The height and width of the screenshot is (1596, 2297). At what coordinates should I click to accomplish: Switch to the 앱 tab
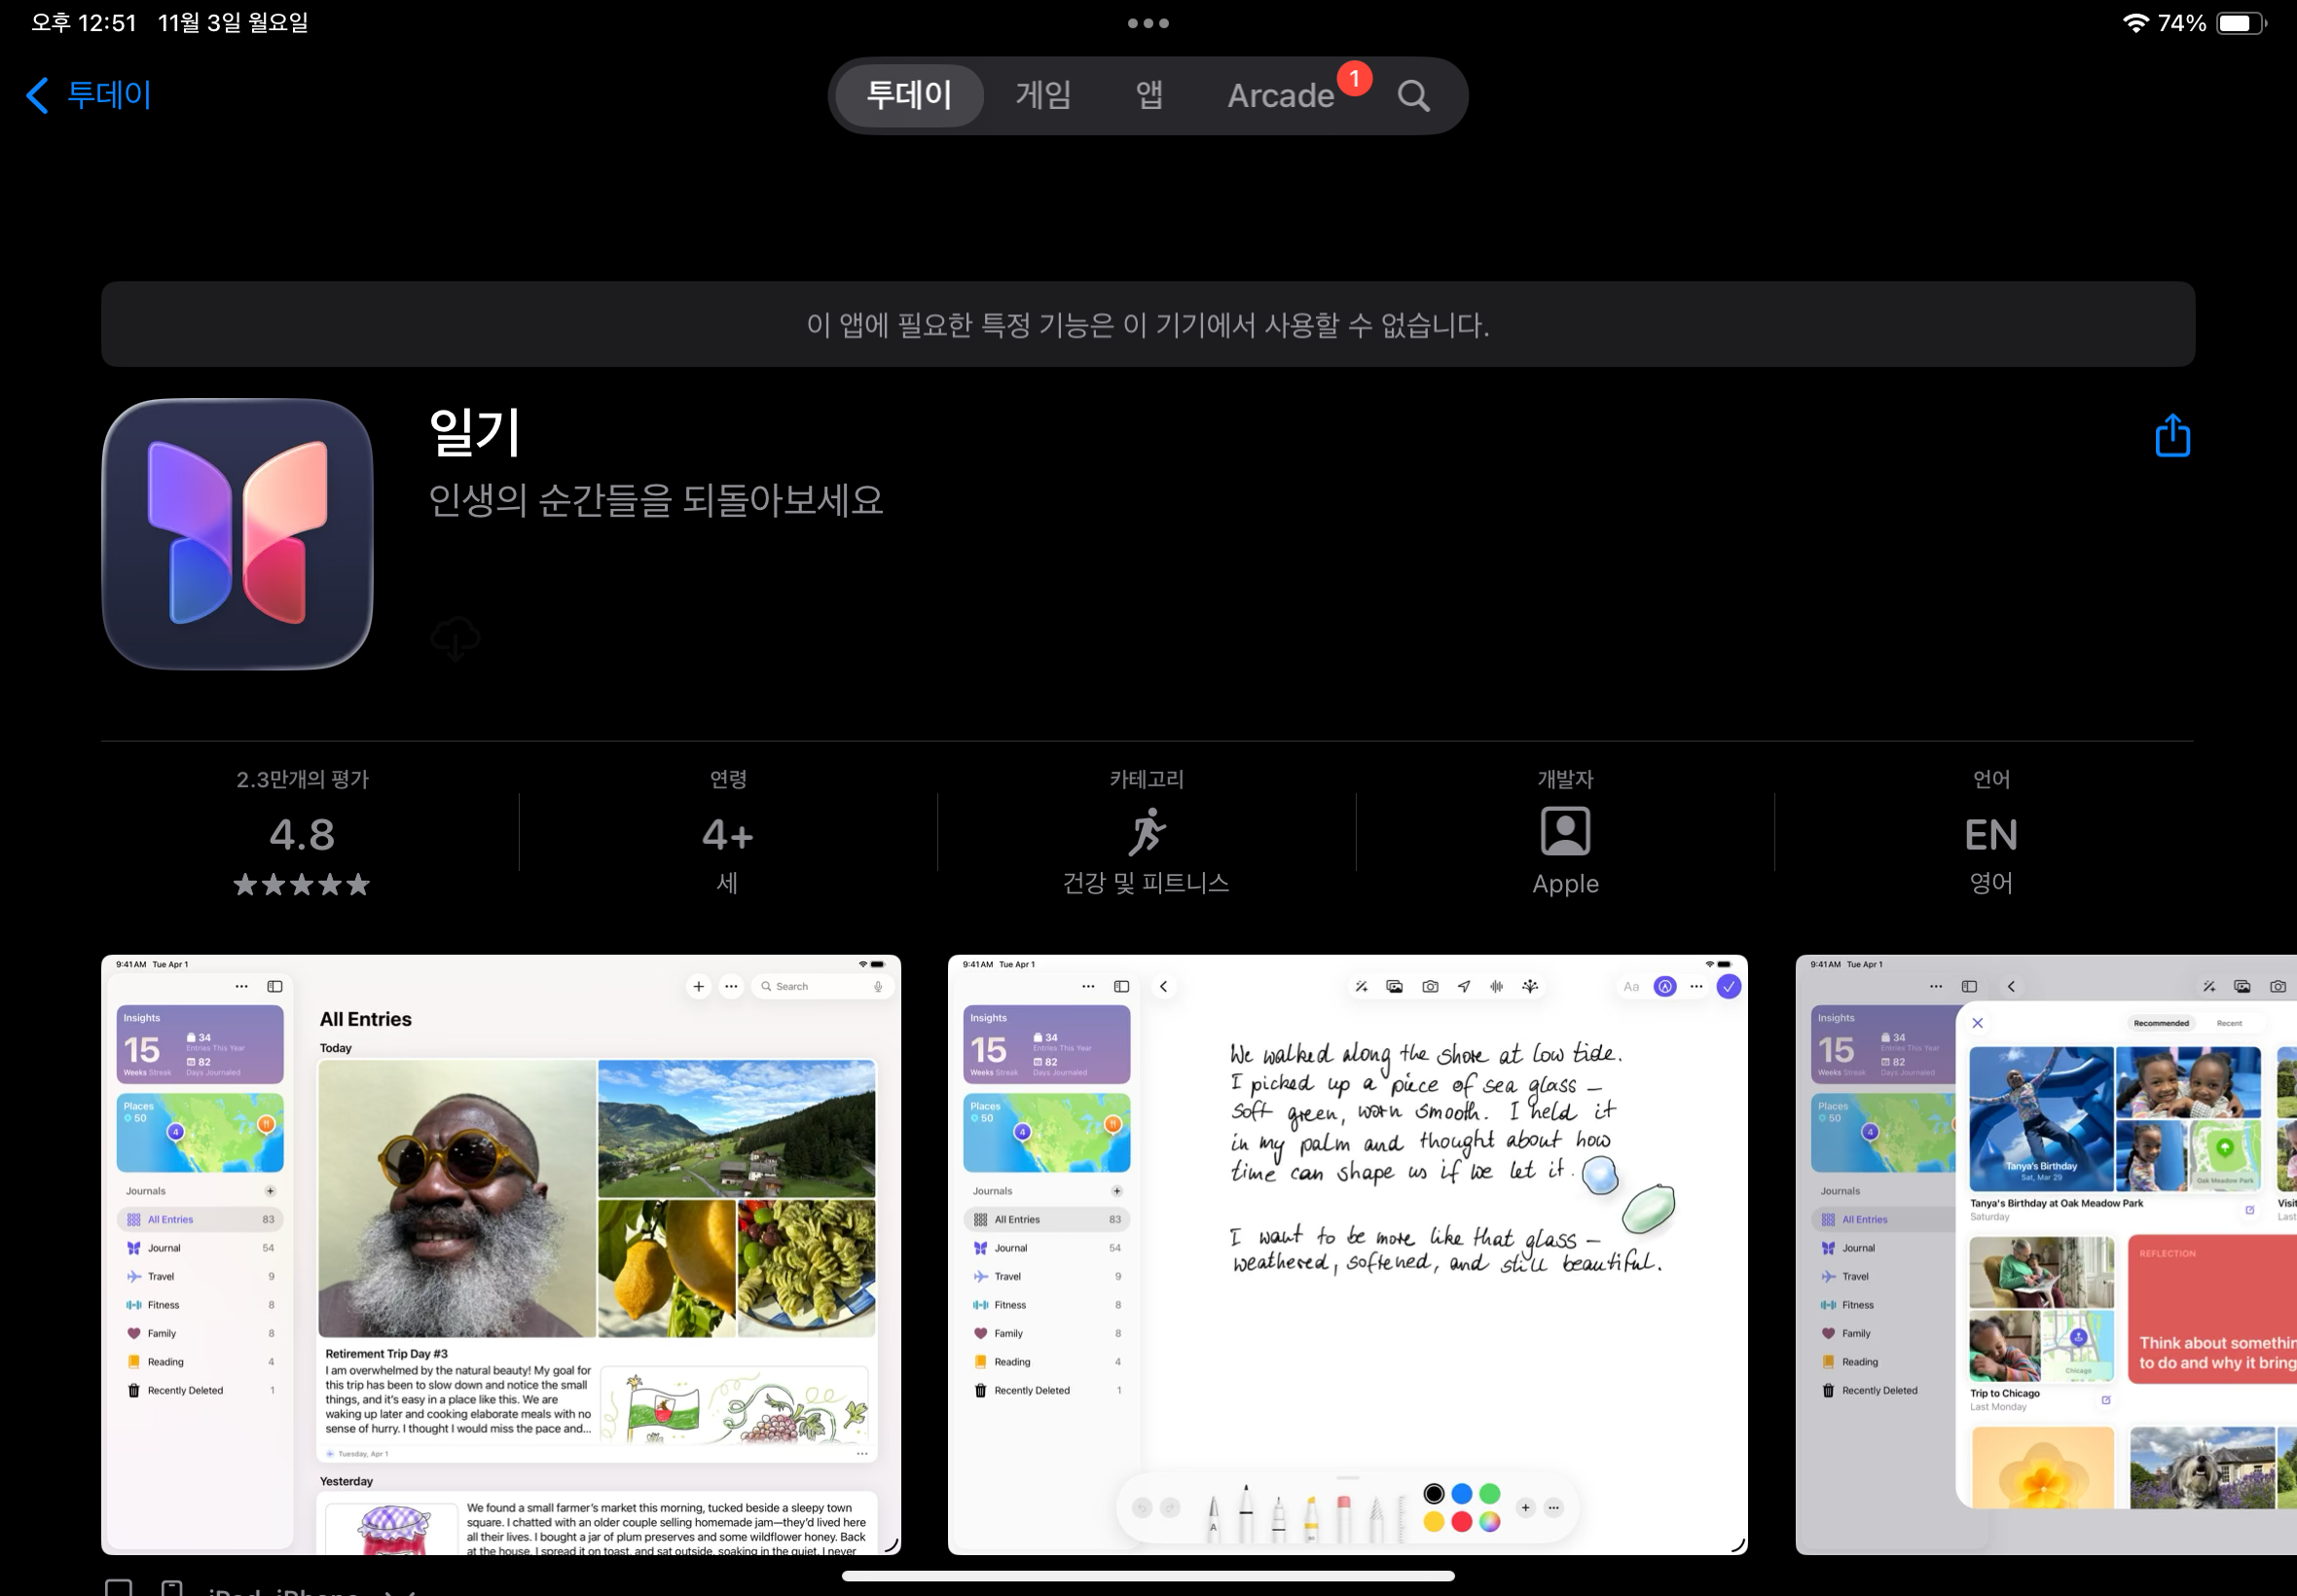pos(1149,96)
